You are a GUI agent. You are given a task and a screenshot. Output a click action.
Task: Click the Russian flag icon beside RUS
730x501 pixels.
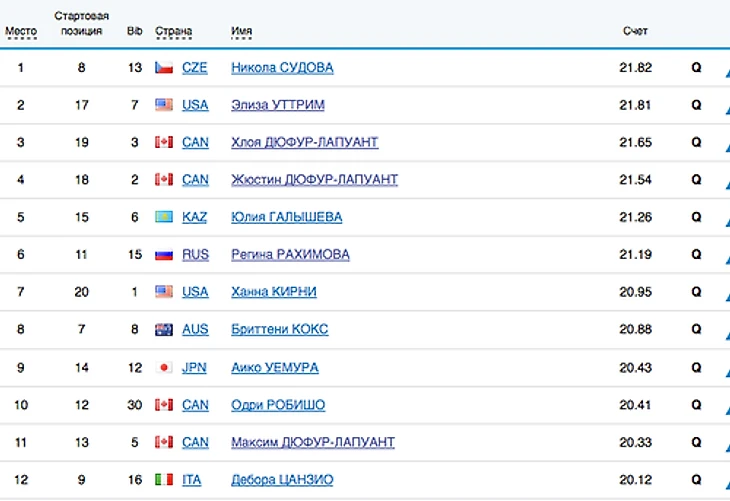pyautogui.click(x=164, y=255)
